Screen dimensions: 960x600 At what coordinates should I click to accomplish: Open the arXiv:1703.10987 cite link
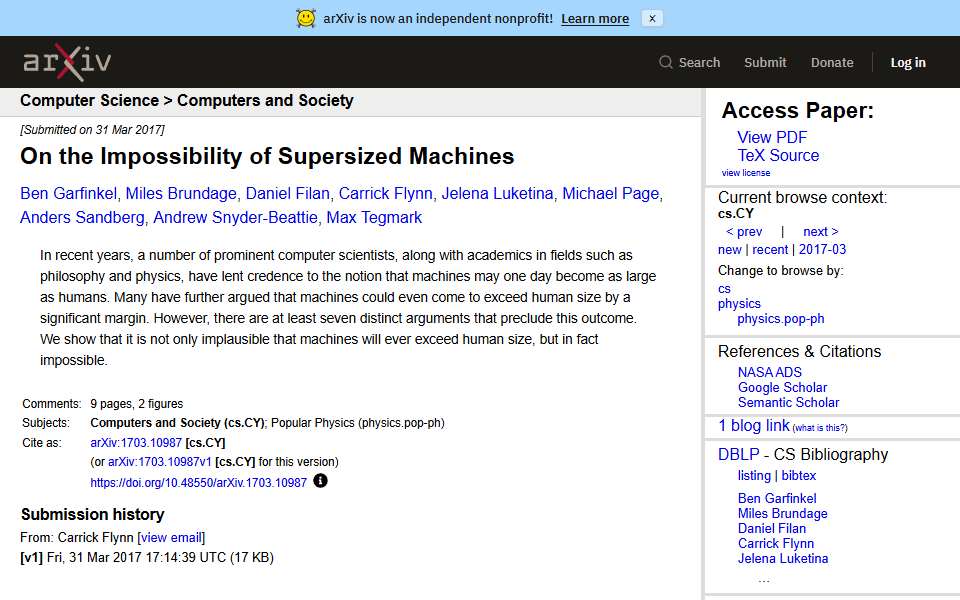pos(136,443)
